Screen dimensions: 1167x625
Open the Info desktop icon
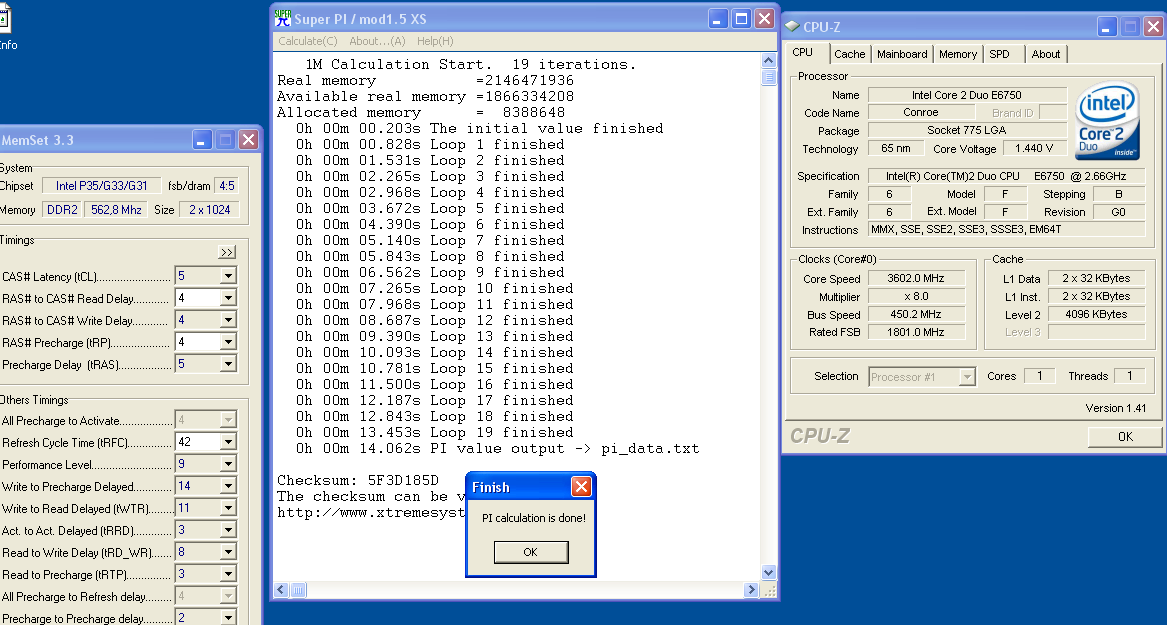[5, 28]
